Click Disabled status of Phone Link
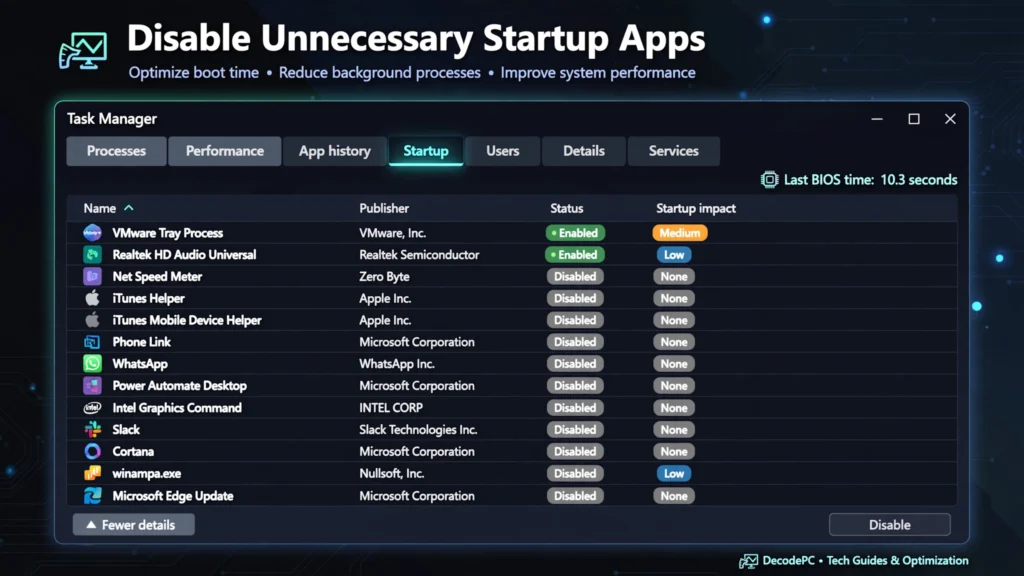 575,342
